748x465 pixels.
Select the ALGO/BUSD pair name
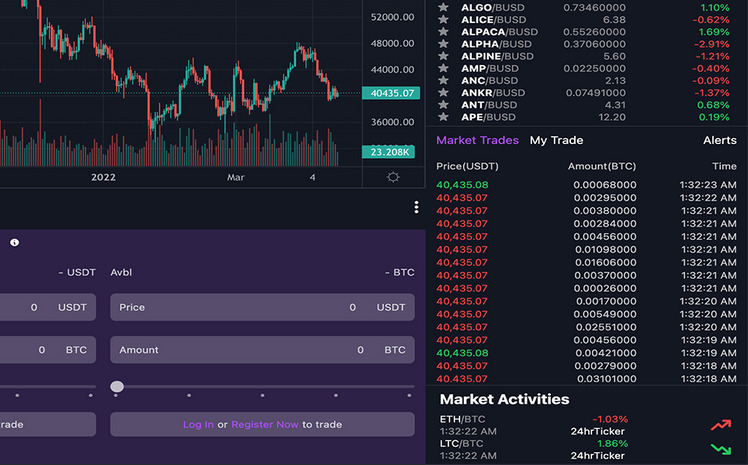[x=493, y=7]
